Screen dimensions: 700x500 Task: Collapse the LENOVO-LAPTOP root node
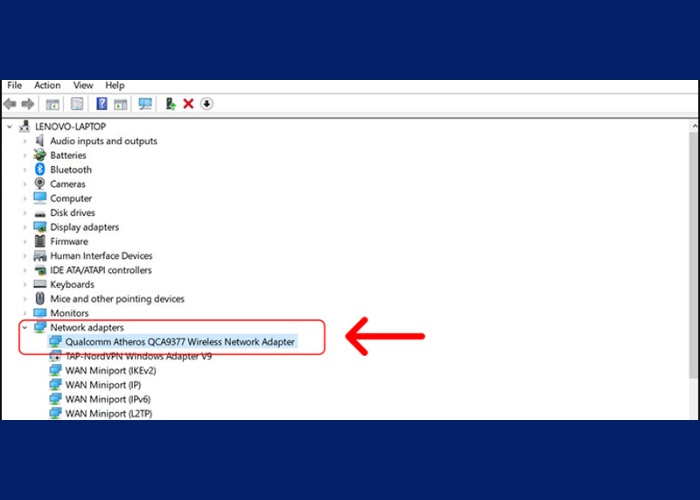[10, 127]
